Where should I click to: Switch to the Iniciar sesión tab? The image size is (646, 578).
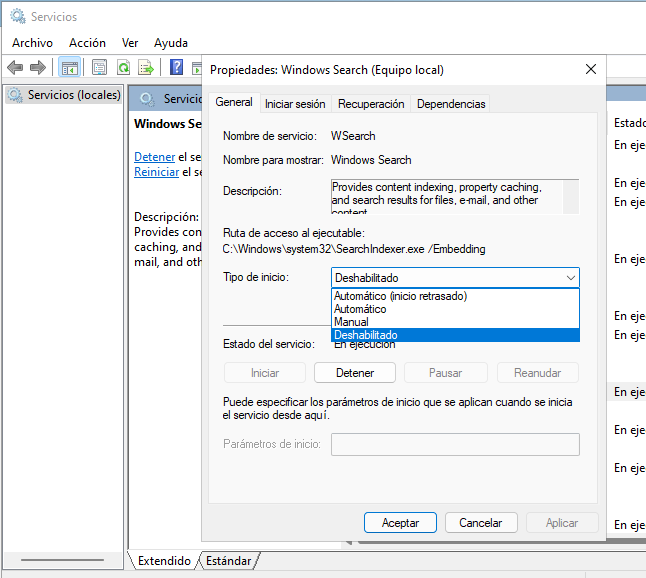[x=295, y=104]
